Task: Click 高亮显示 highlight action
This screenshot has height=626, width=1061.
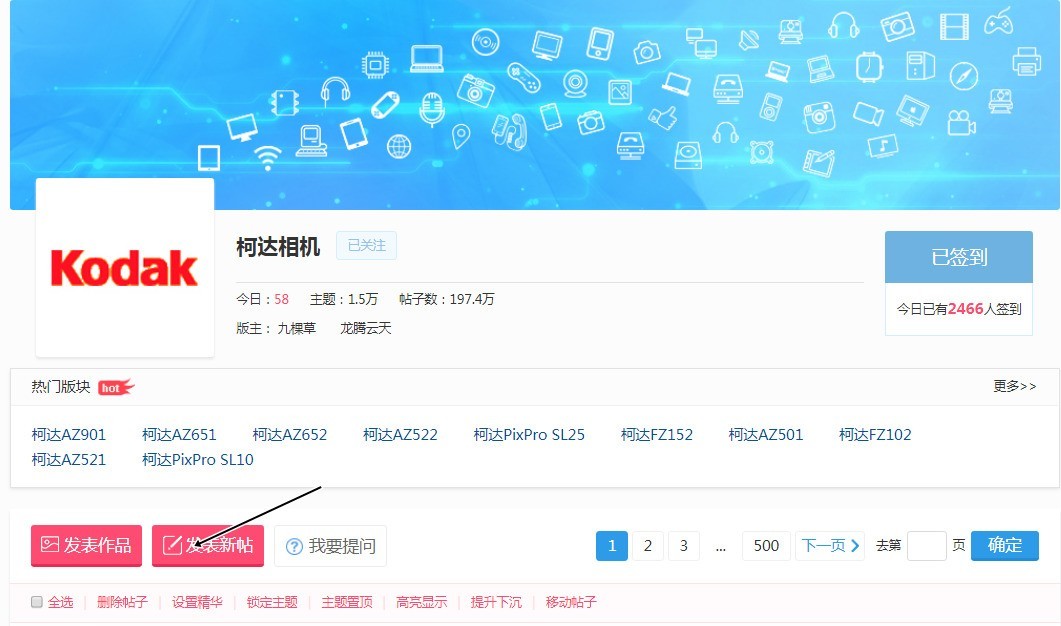Action: pos(422,602)
